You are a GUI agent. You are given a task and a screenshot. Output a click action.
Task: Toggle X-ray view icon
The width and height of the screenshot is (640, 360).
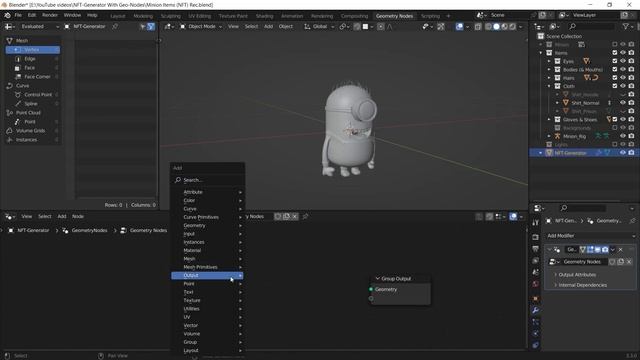click(x=478, y=27)
